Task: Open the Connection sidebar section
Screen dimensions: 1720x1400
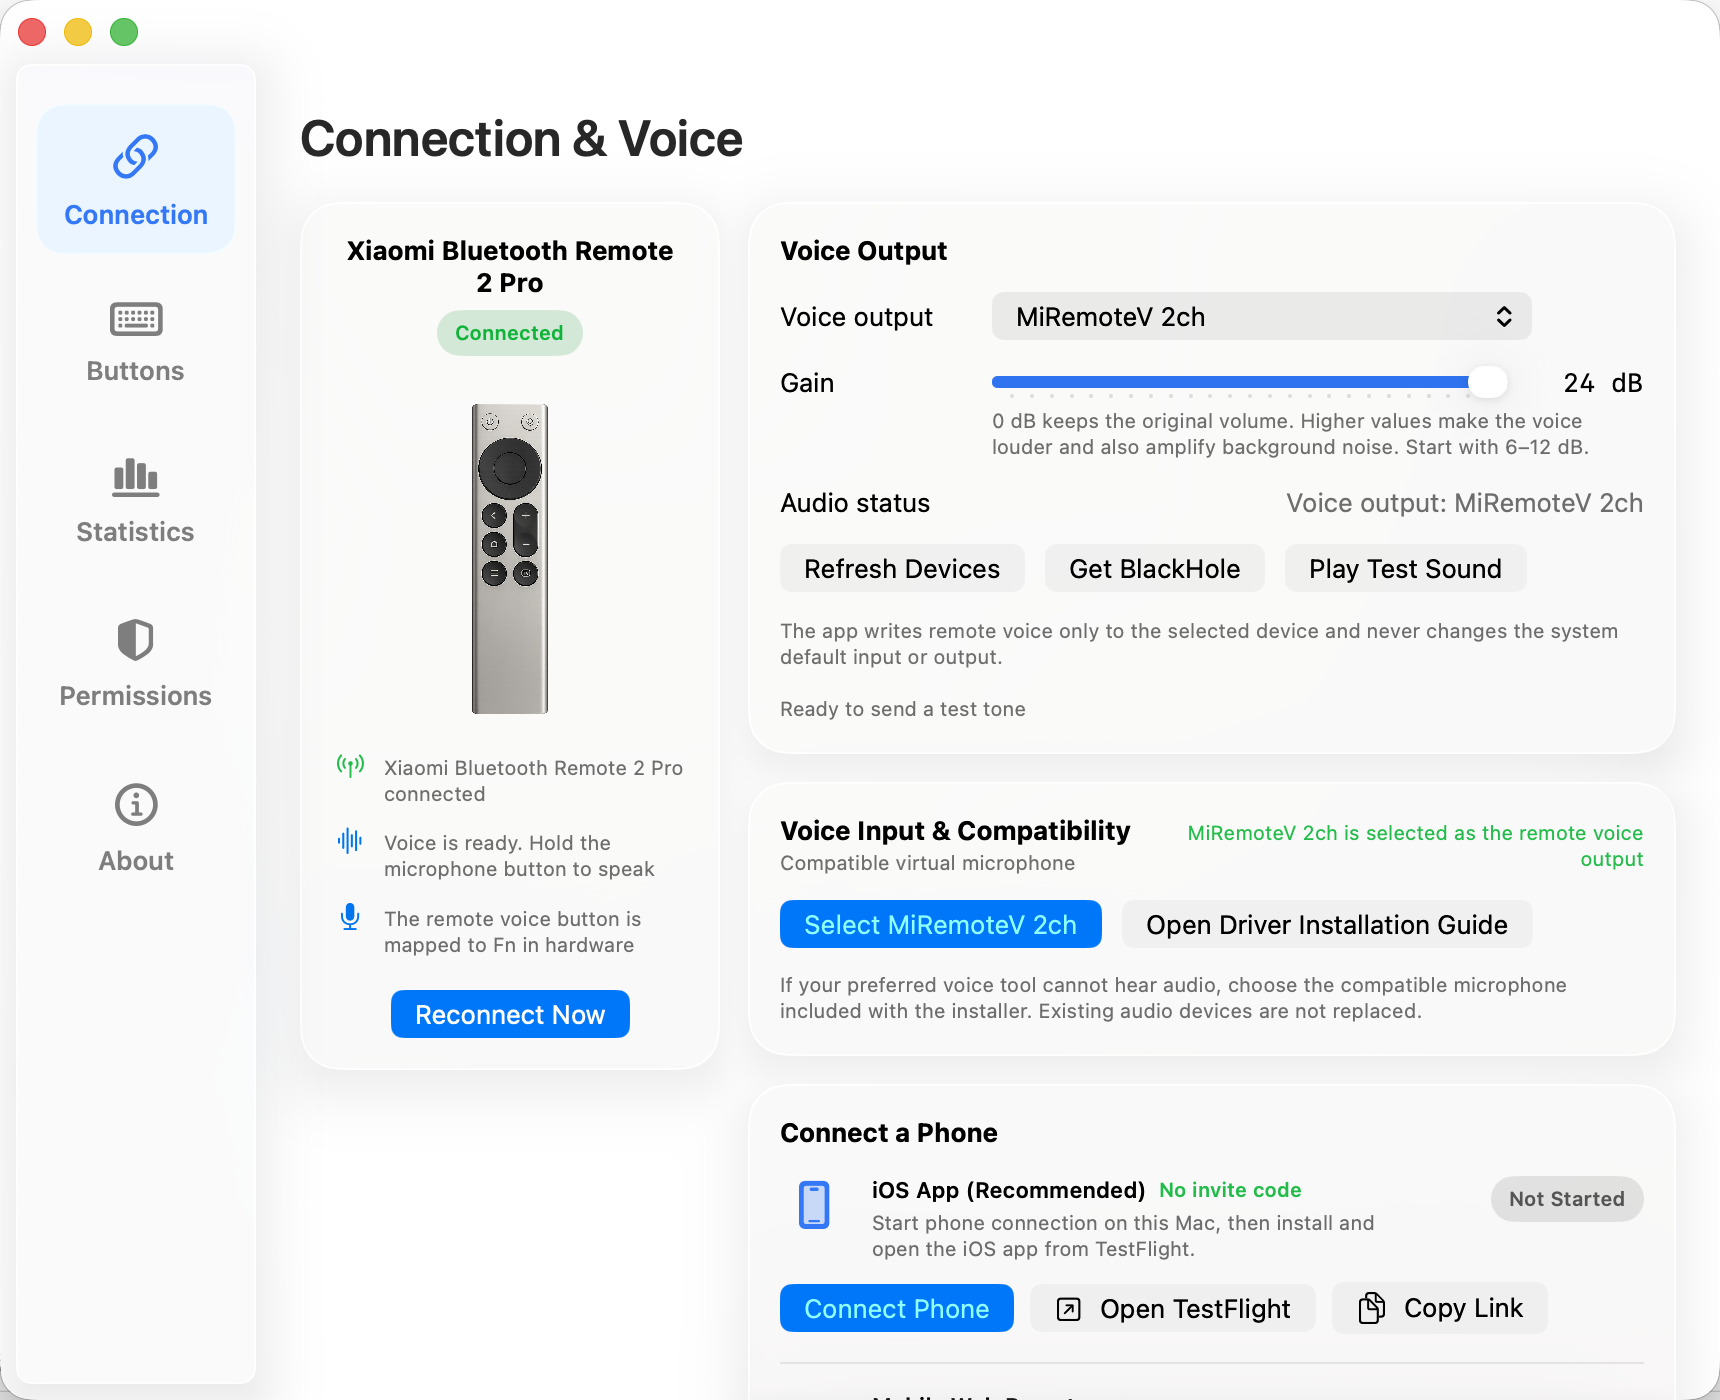Action: coord(136,179)
